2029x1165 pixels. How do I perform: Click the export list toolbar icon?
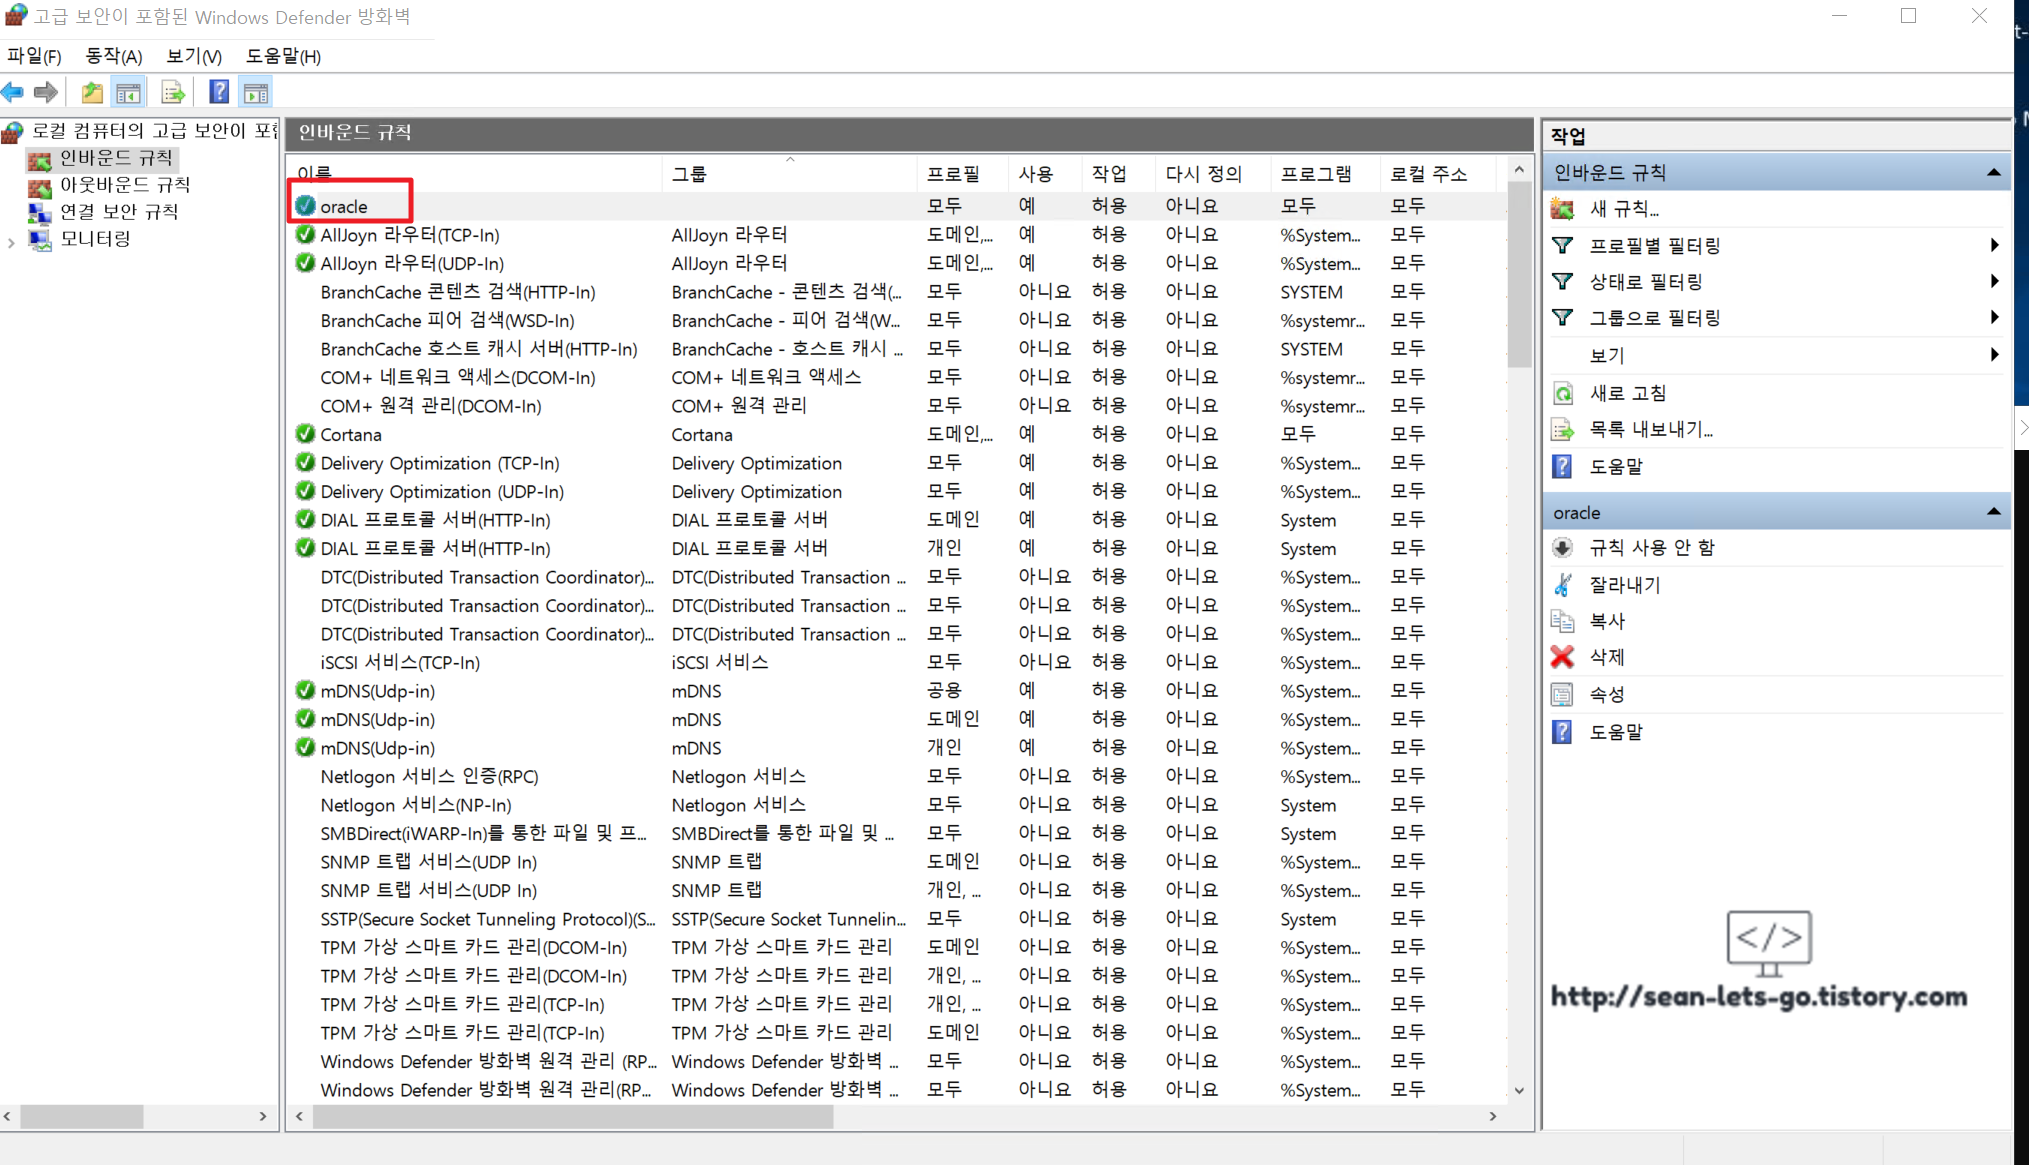click(x=173, y=93)
